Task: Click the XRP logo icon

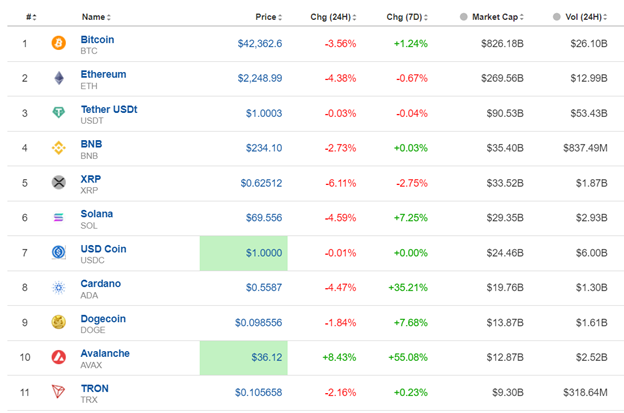Action: pyautogui.click(x=58, y=183)
